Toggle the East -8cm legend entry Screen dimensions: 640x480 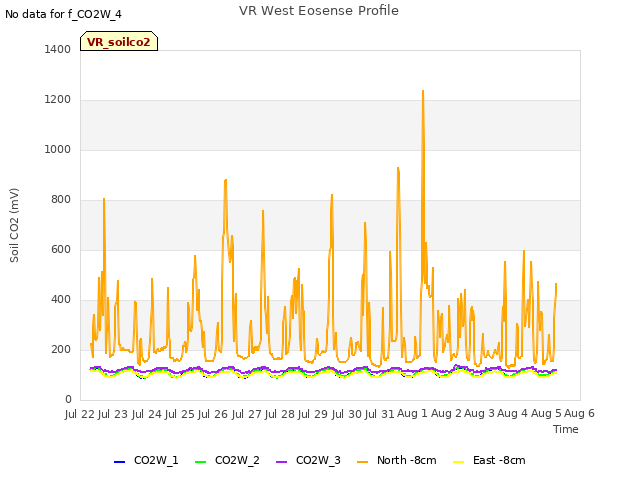click(489, 460)
